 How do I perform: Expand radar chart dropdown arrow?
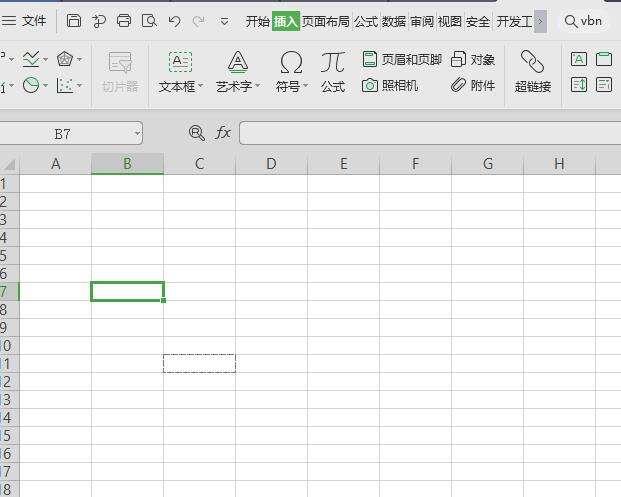(79, 59)
